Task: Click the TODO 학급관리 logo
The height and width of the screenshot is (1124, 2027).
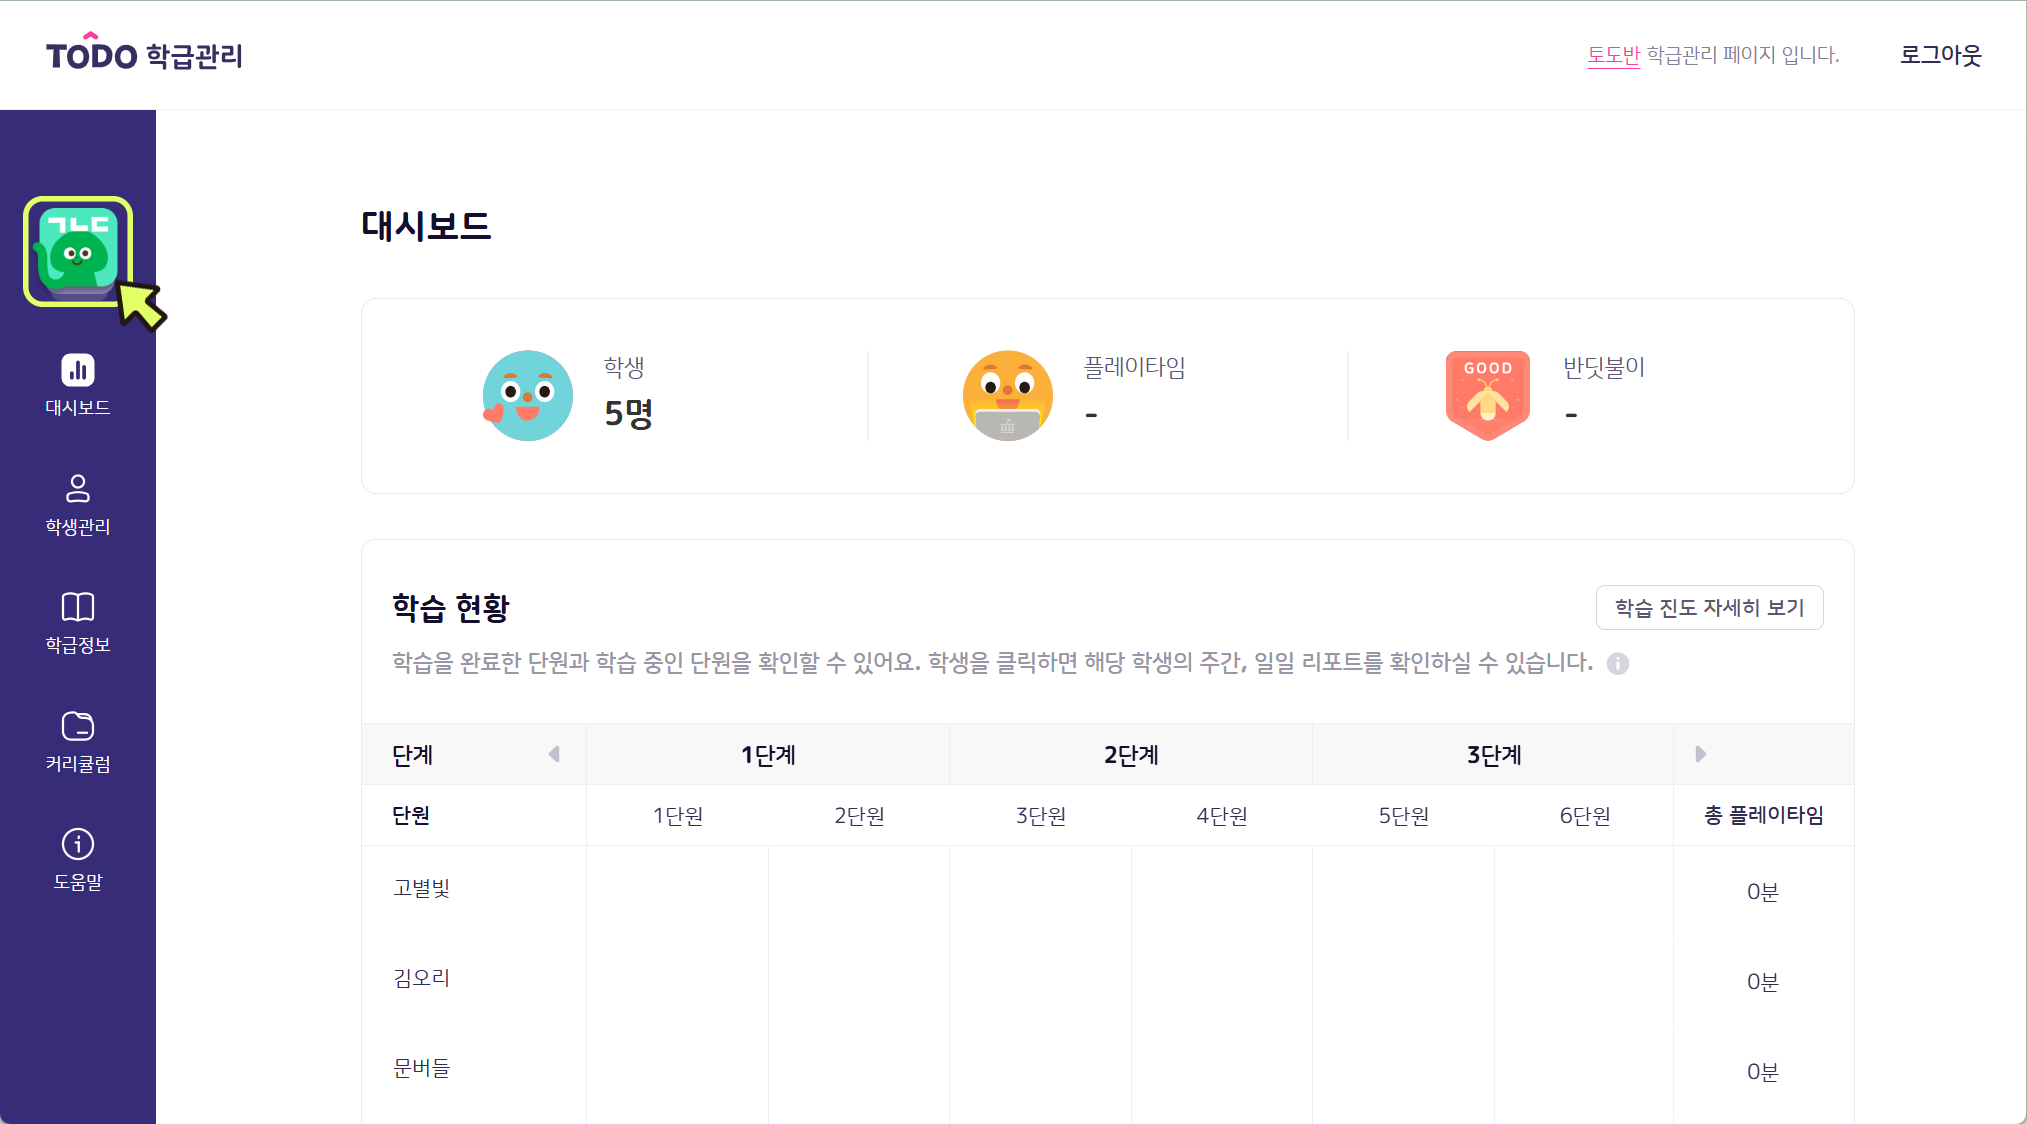Action: click(145, 54)
